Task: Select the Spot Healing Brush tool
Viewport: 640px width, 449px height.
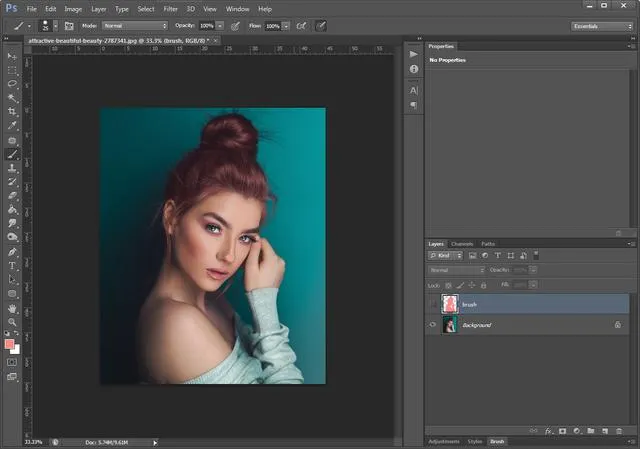Action: tap(12, 141)
